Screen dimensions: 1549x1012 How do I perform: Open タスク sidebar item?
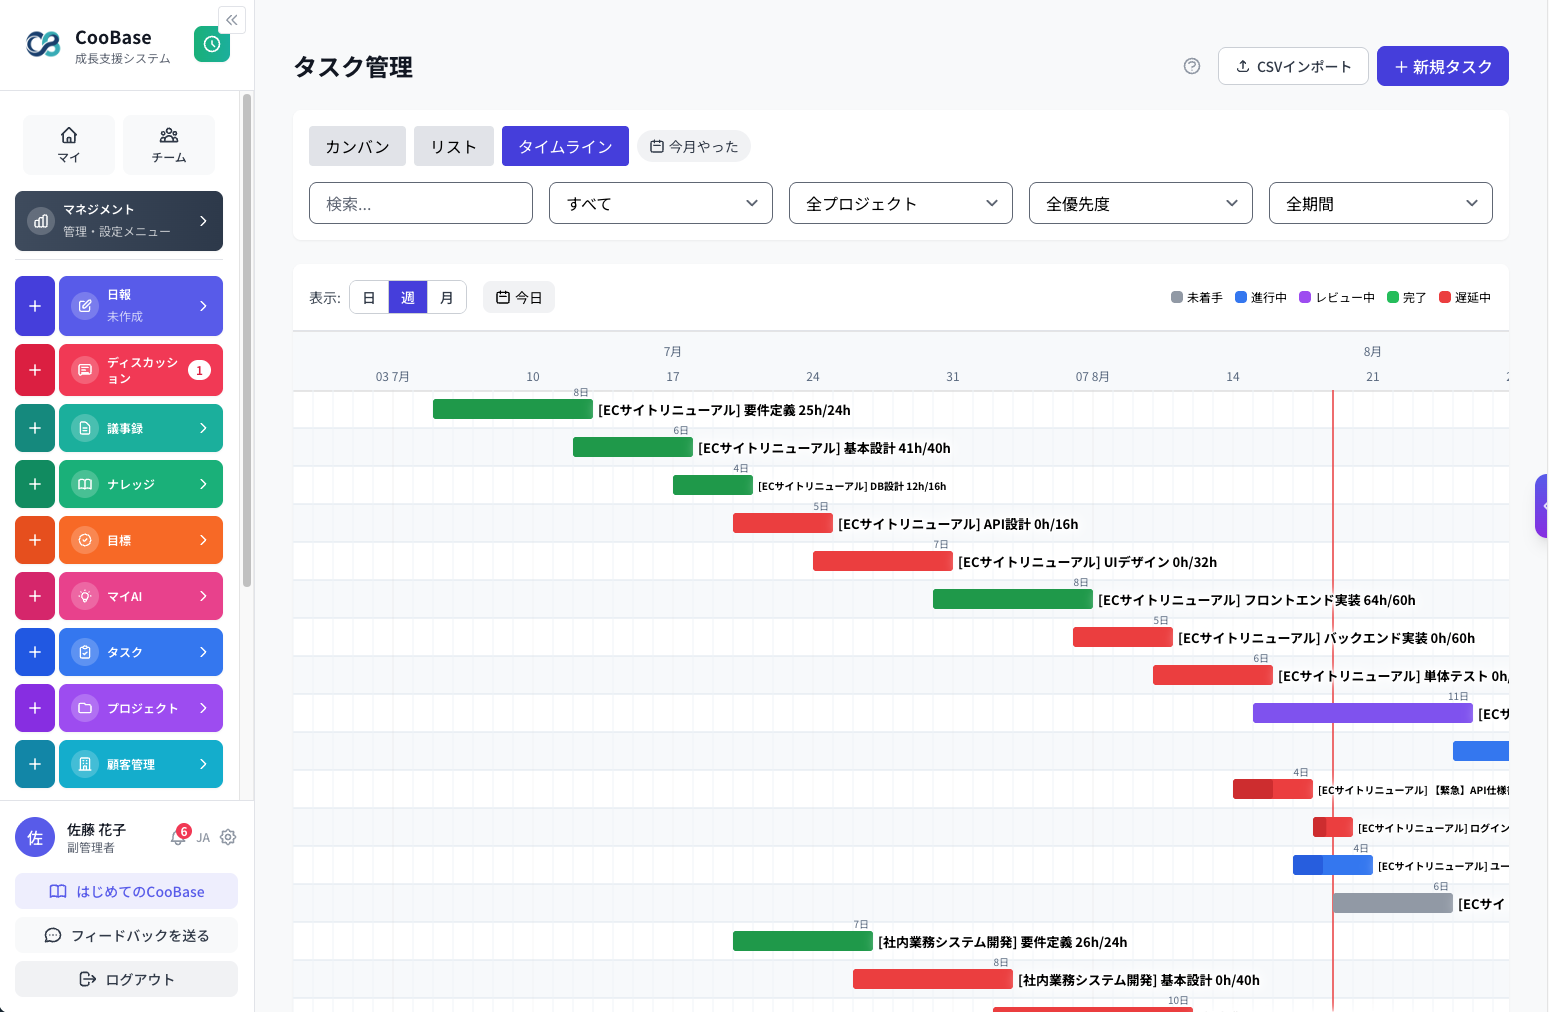[141, 652]
